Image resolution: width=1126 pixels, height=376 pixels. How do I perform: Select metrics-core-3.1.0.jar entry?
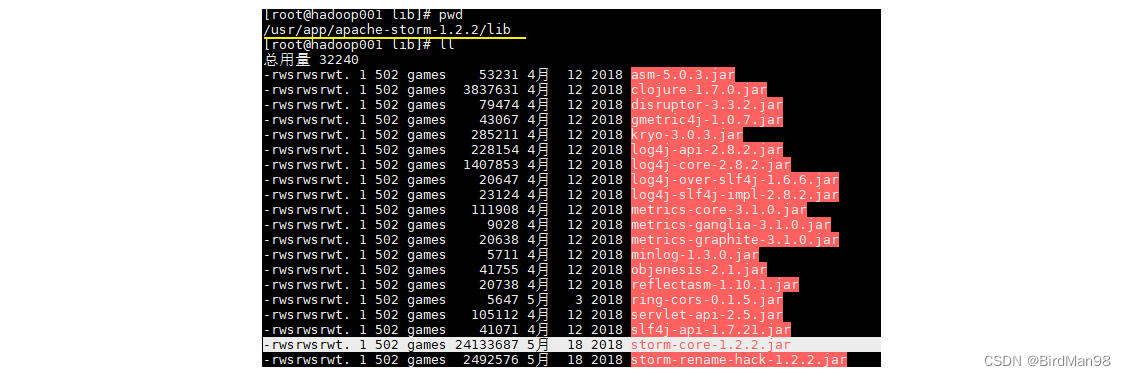click(718, 210)
